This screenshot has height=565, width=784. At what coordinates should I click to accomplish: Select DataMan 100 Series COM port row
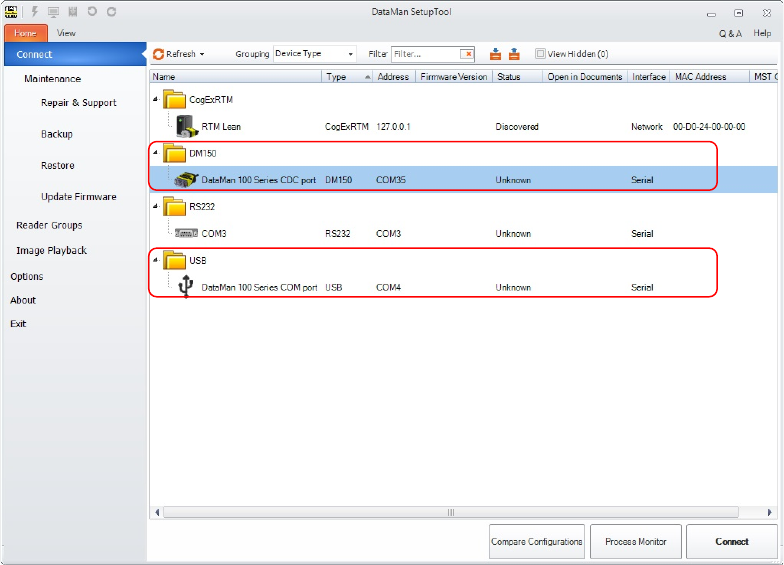coord(463,287)
